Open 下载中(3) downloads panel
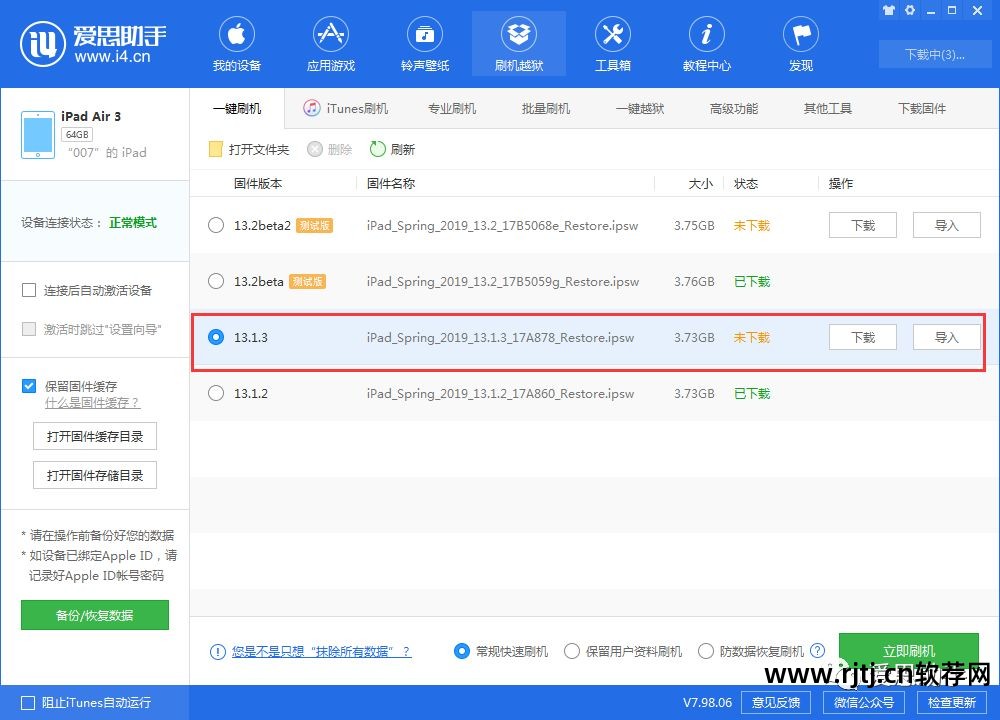Viewport: 1000px width, 720px height. click(x=934, y=54)
